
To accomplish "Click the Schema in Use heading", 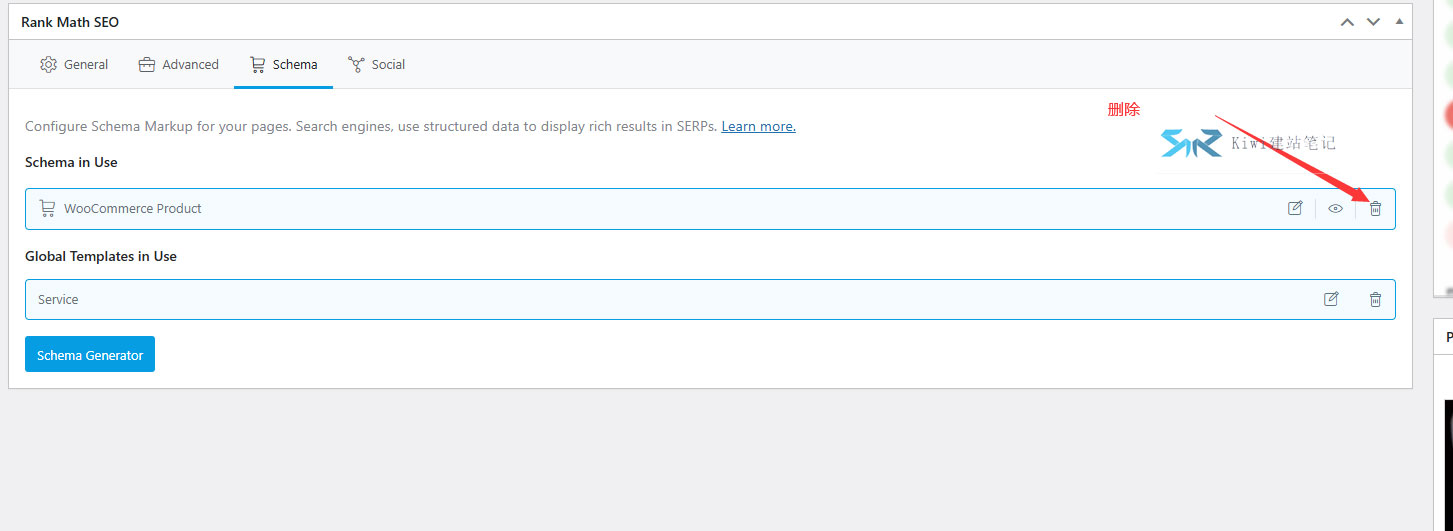I will point(71,162).
